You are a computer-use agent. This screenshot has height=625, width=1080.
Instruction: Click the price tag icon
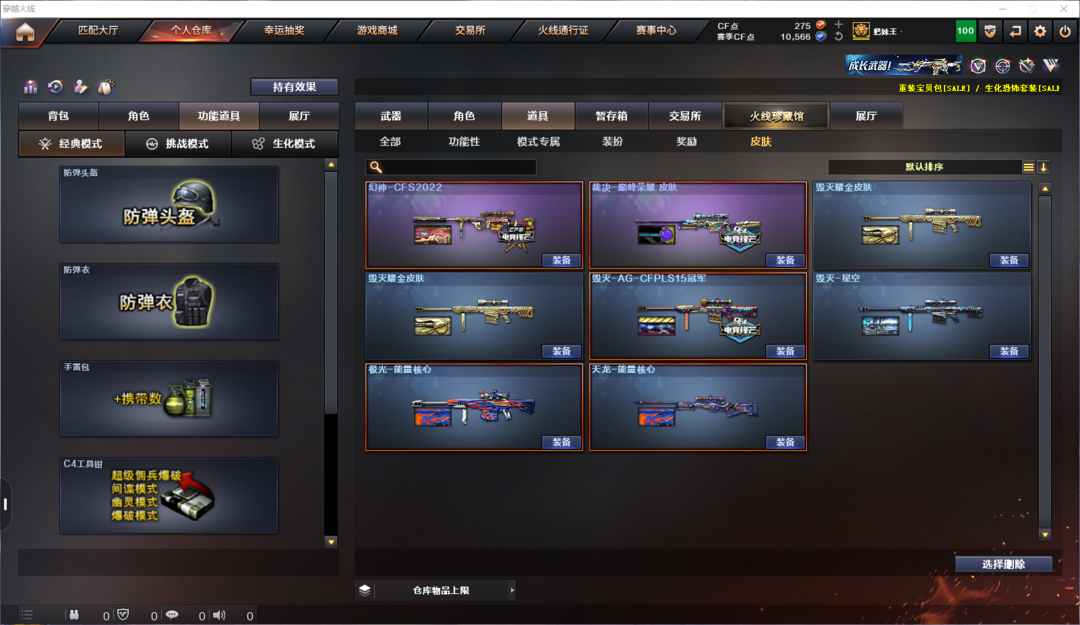tap(105, 87)
